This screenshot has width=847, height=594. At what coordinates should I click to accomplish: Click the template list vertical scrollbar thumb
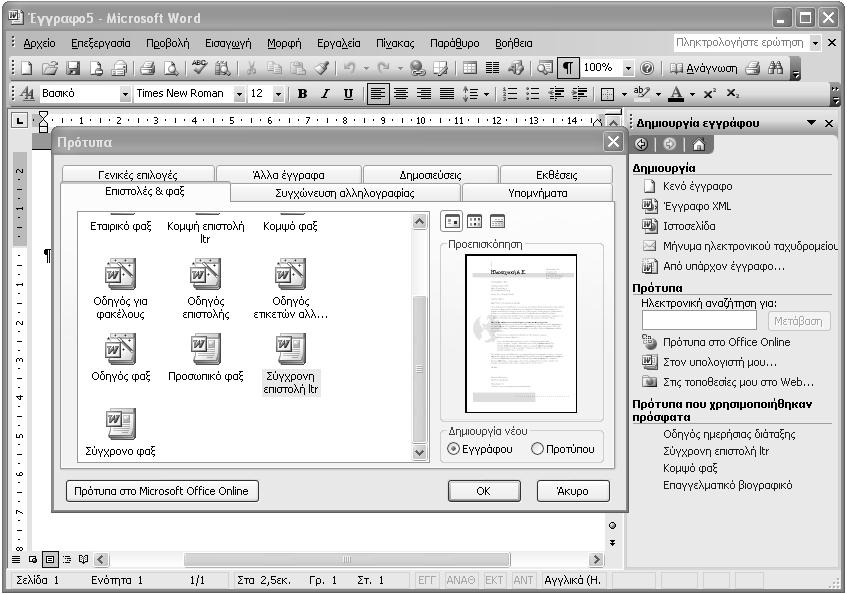click(419, 369)
